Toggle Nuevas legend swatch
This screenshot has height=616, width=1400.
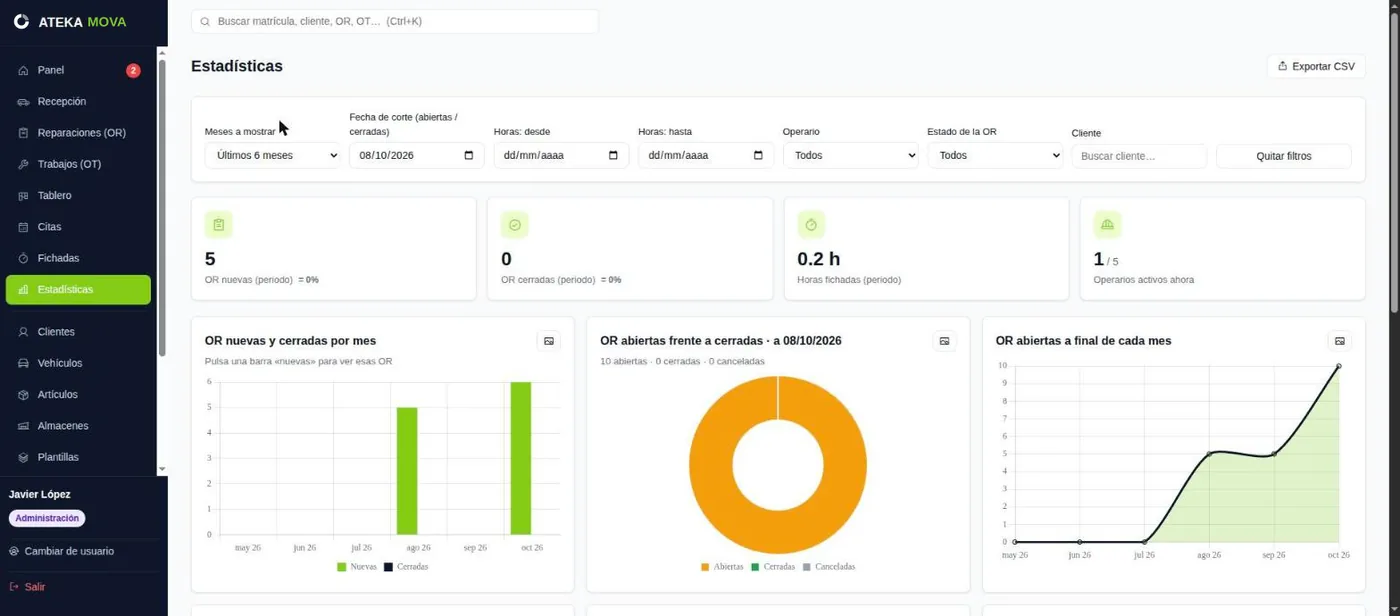[x=342, y=567]
